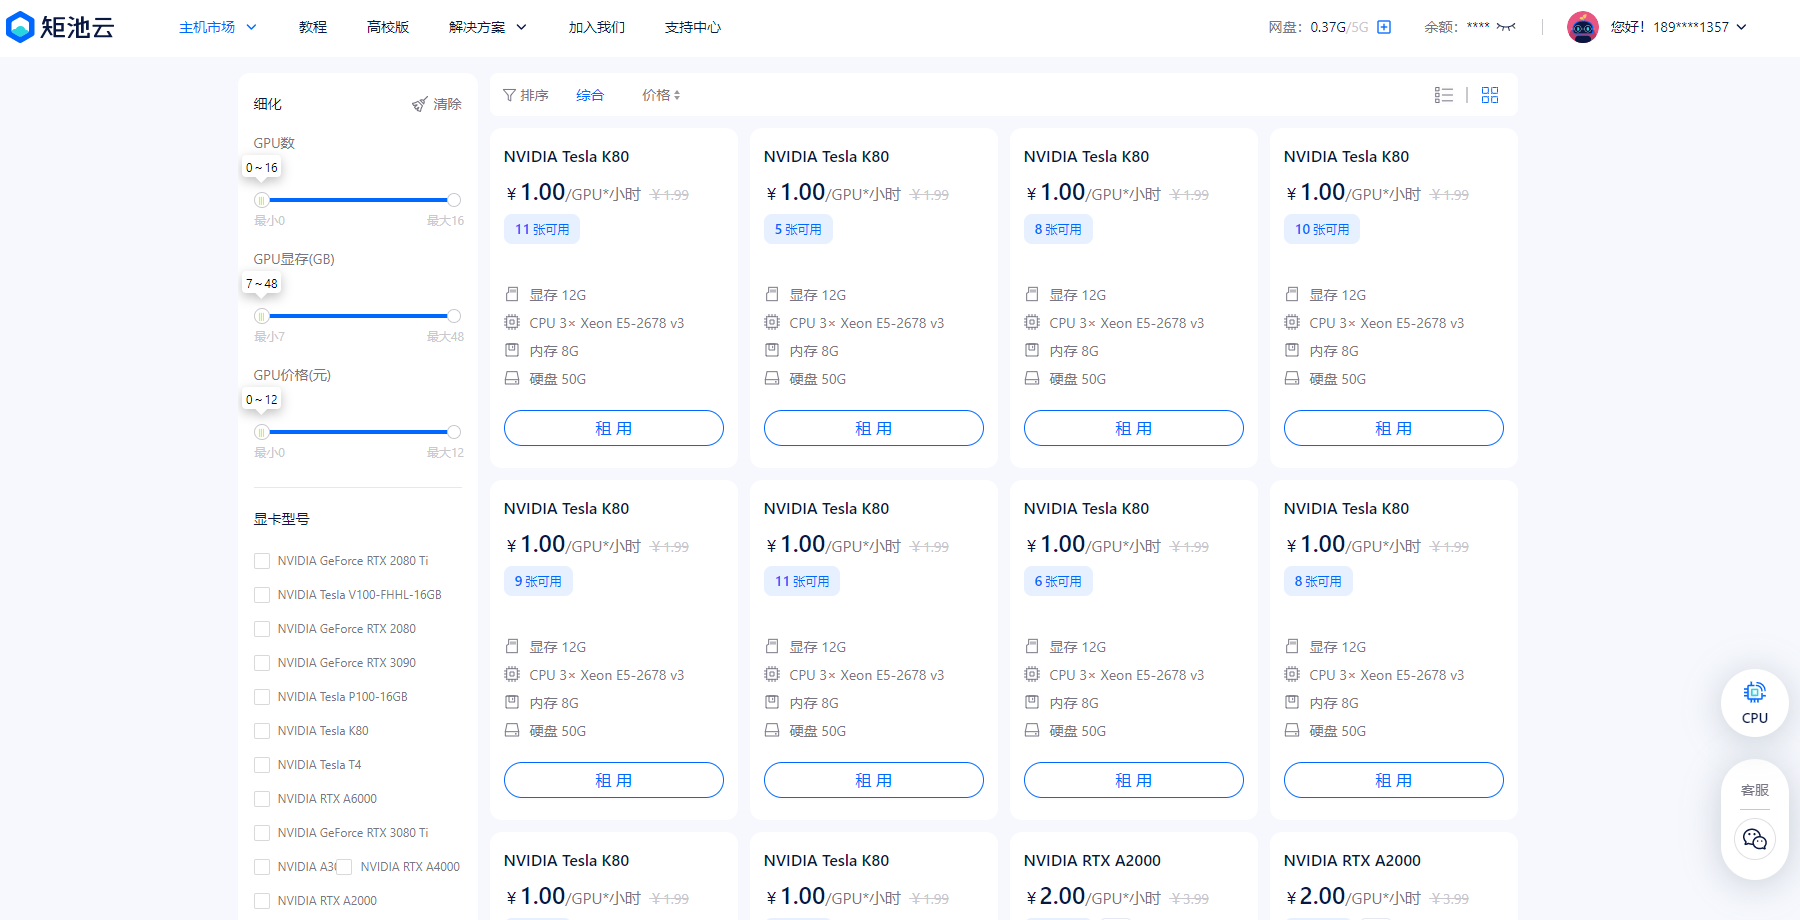This screenshot has height=920, width=1800.
Task: Click the 矩池云 logo icon
Action: click(x=20, y=27)
